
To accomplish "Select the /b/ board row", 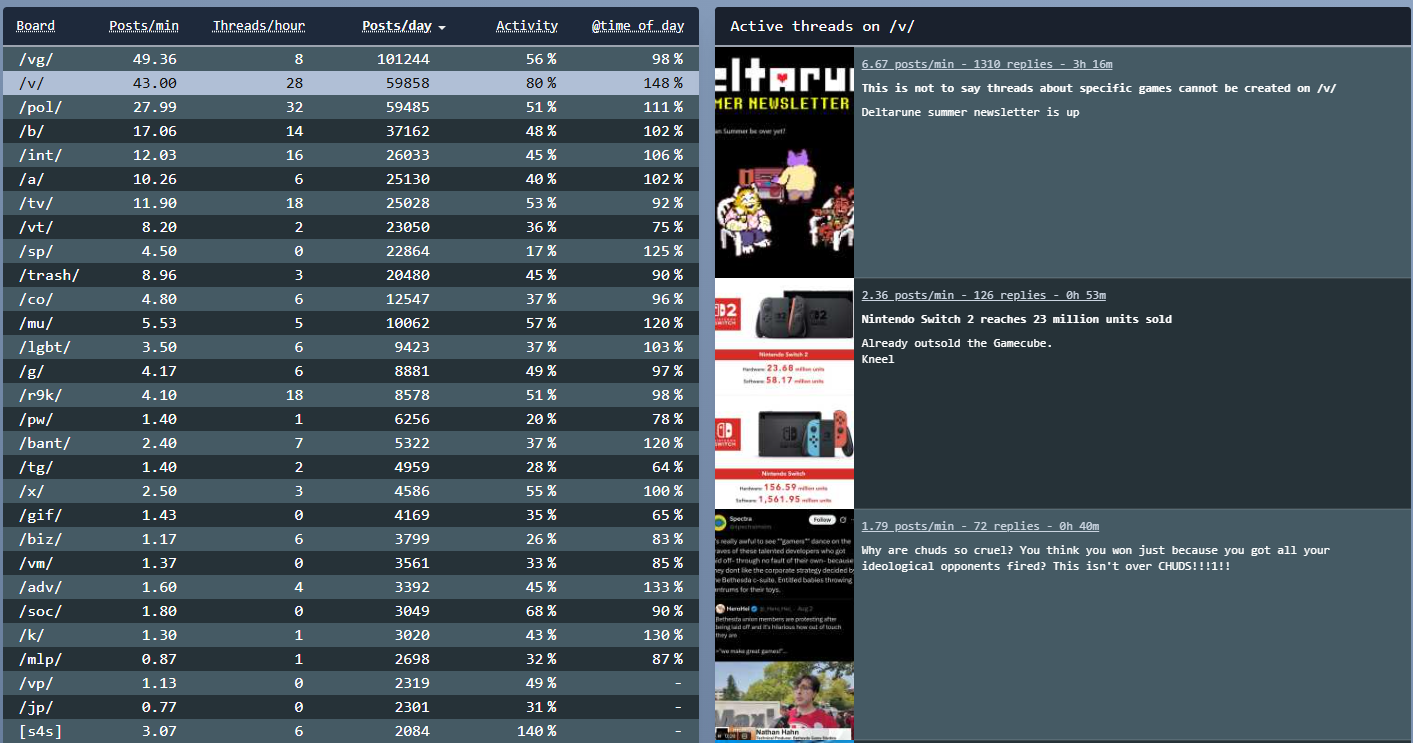I will pos(351,131).
